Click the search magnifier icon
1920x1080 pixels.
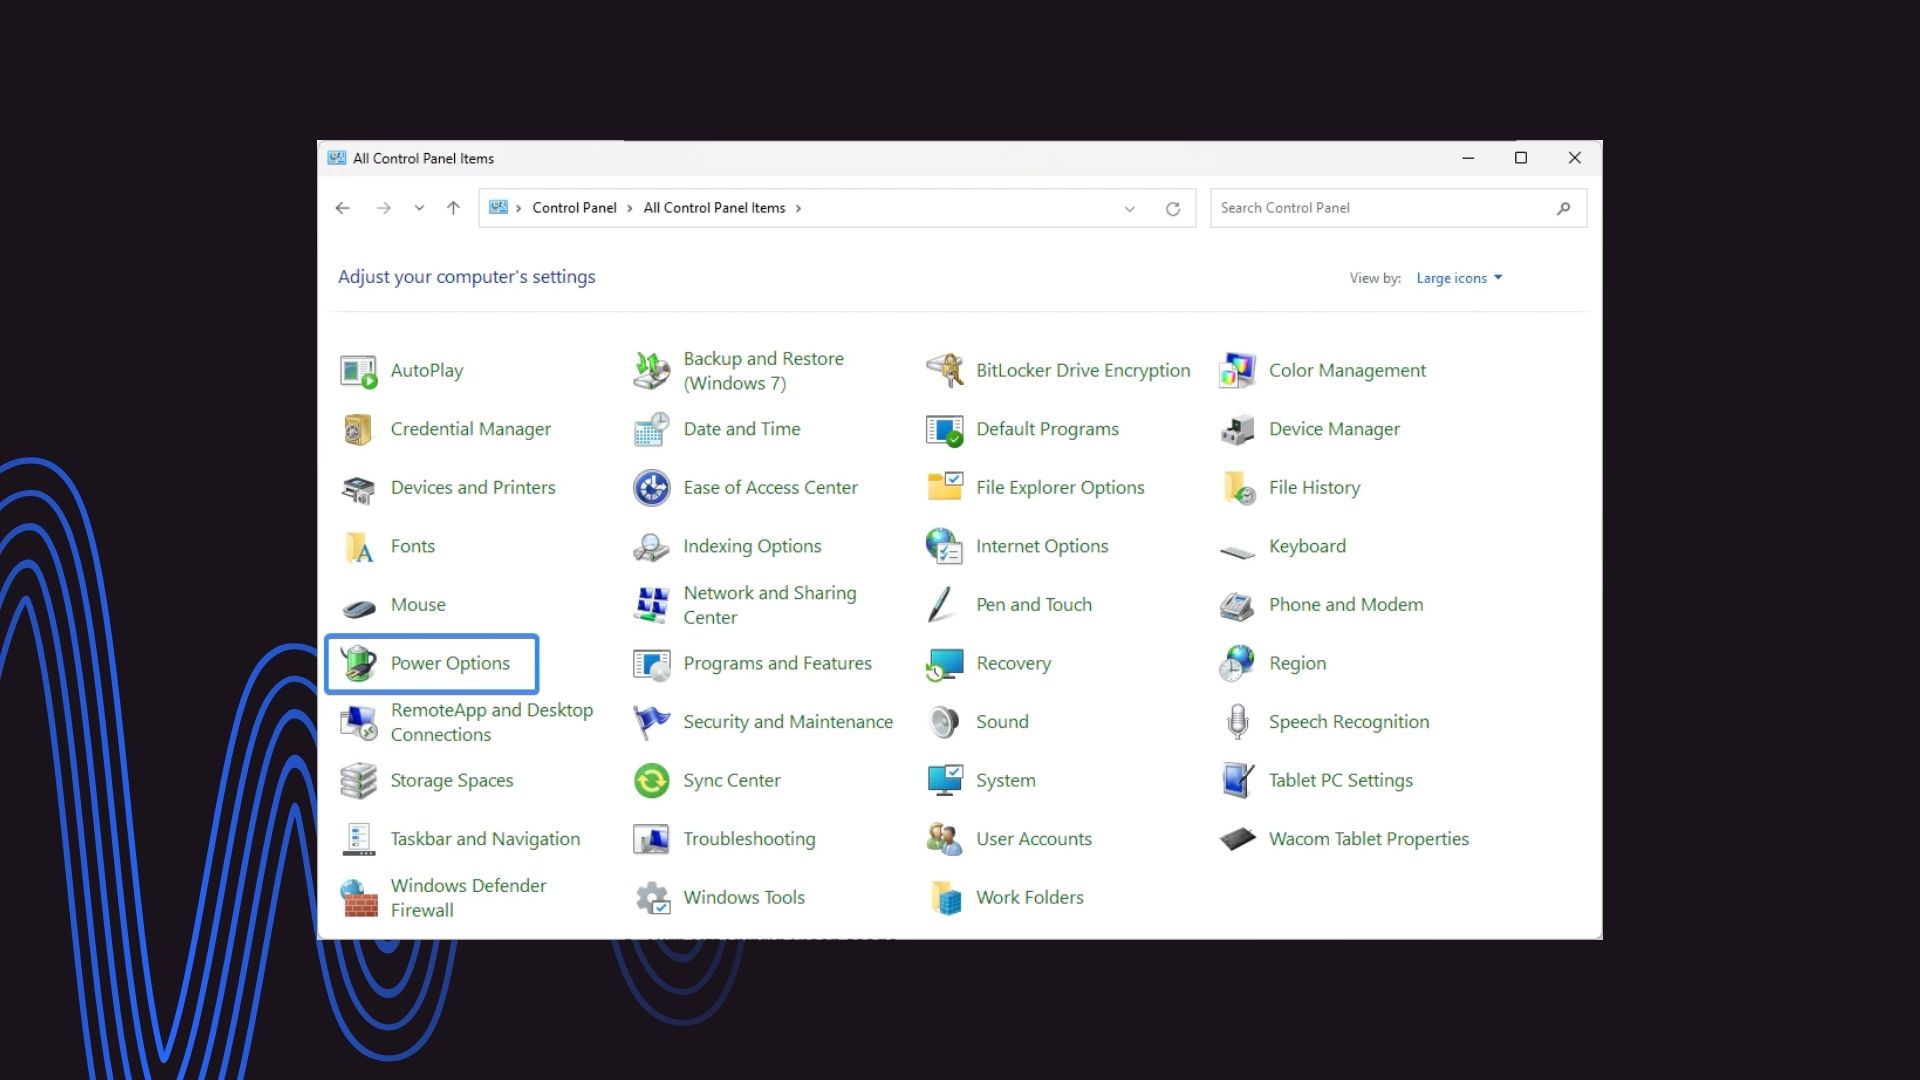[1564, 208]
